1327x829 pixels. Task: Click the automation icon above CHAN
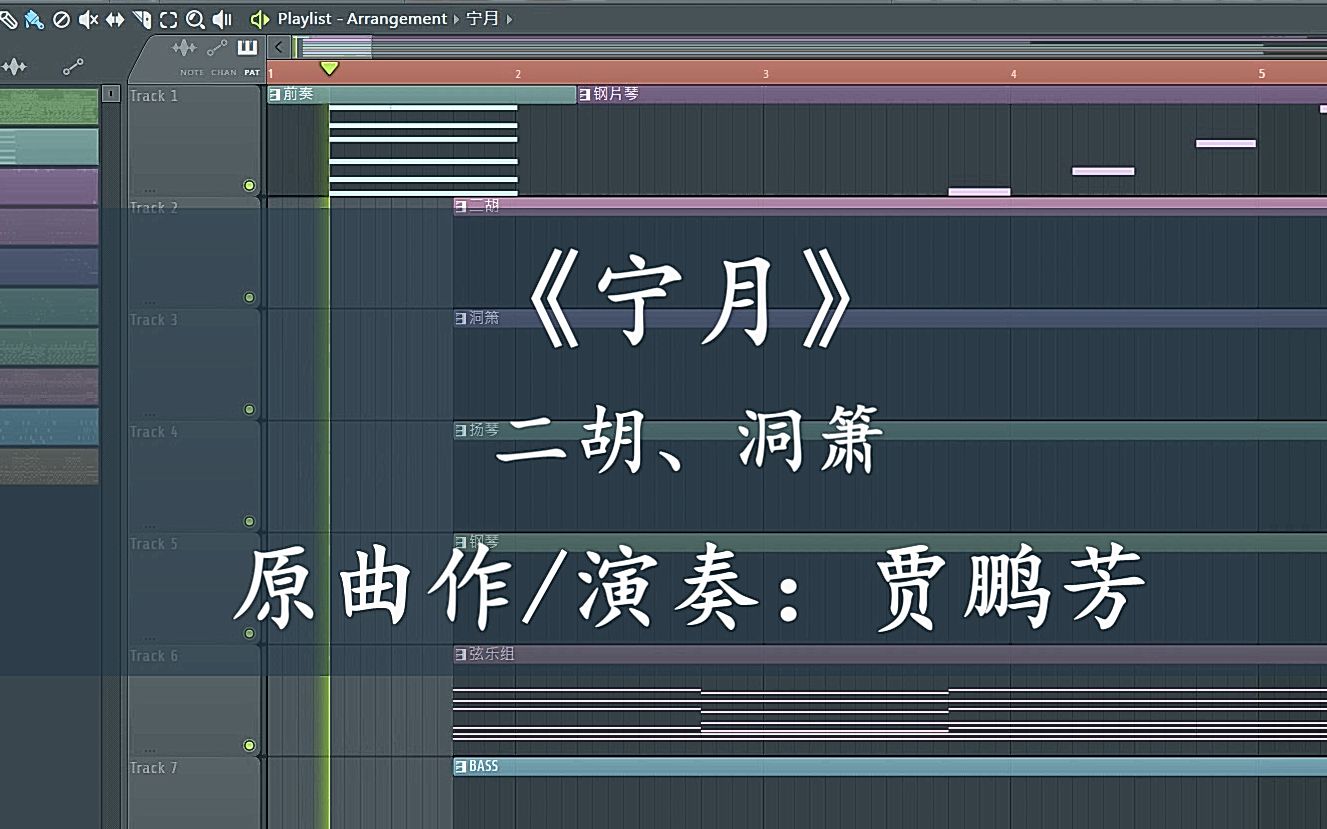[217, 48]
